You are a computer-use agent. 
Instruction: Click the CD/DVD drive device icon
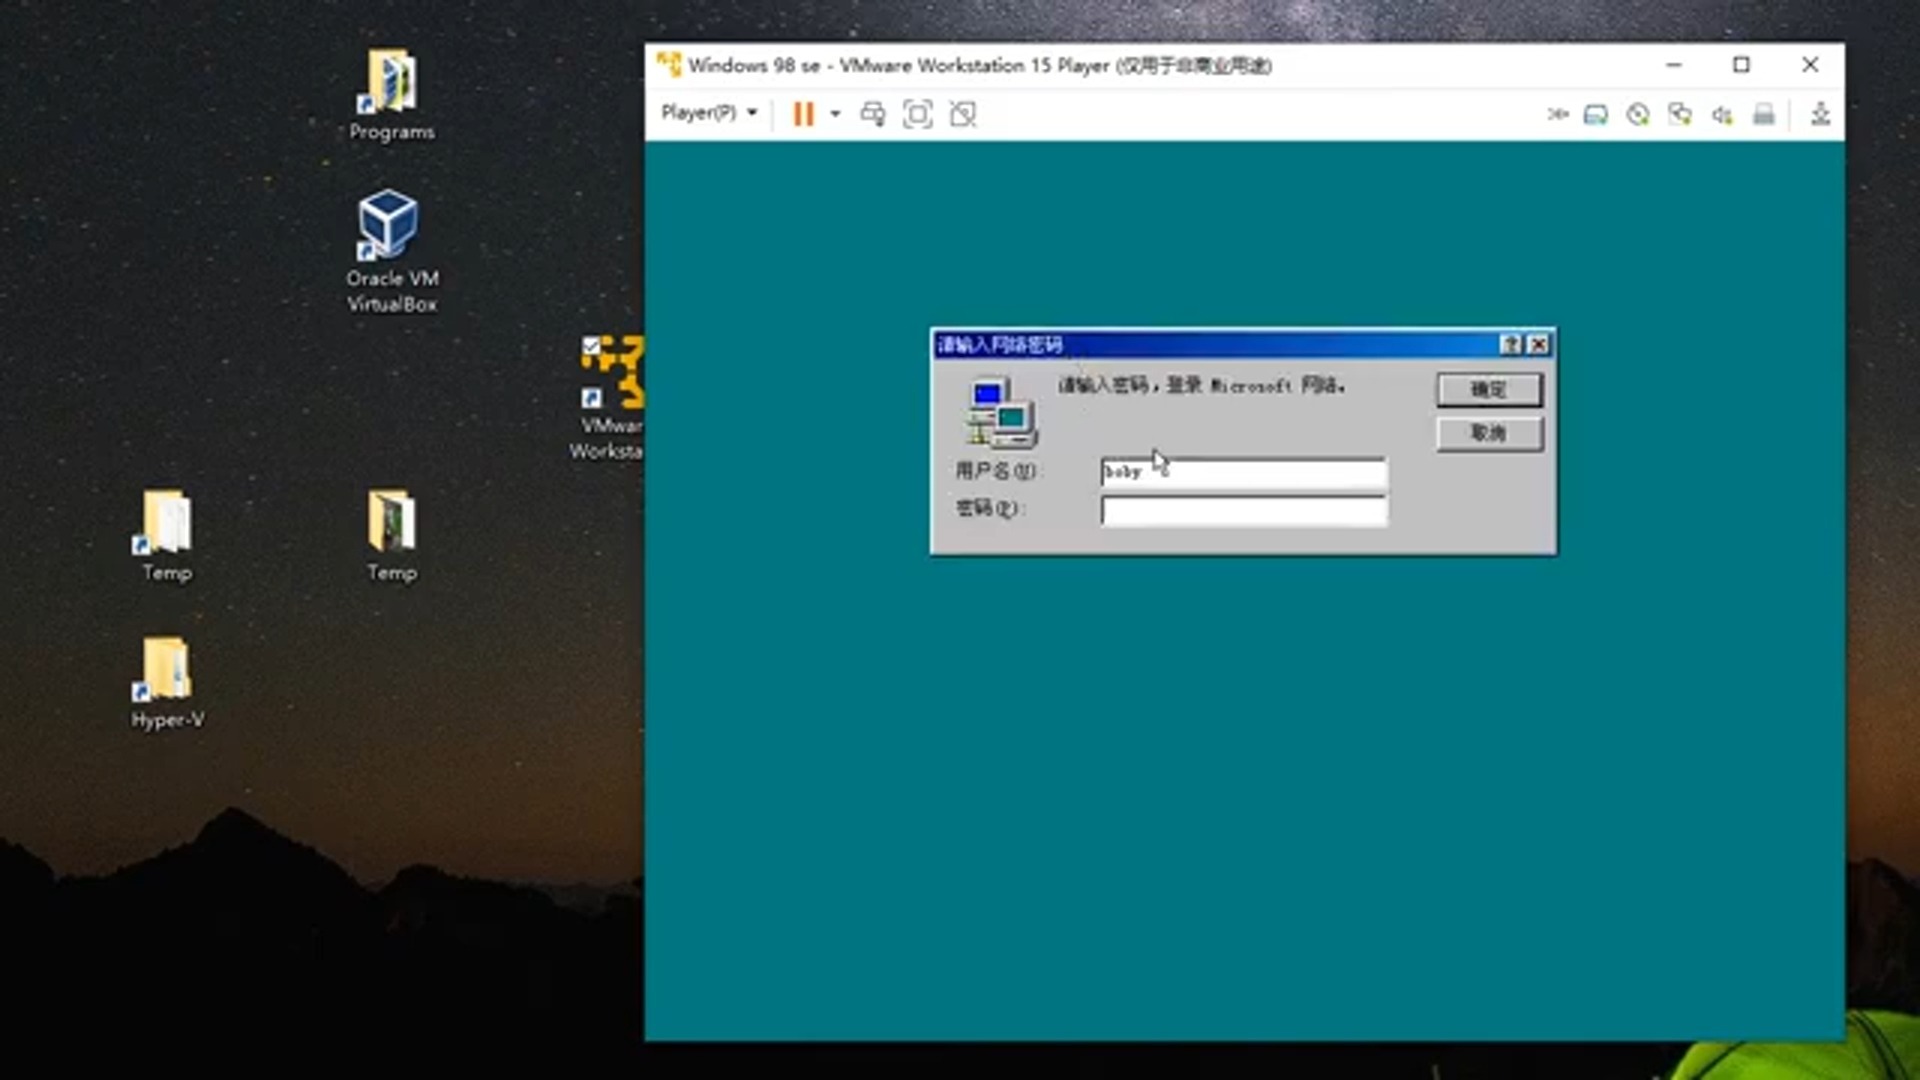(x=1637, y=115)
